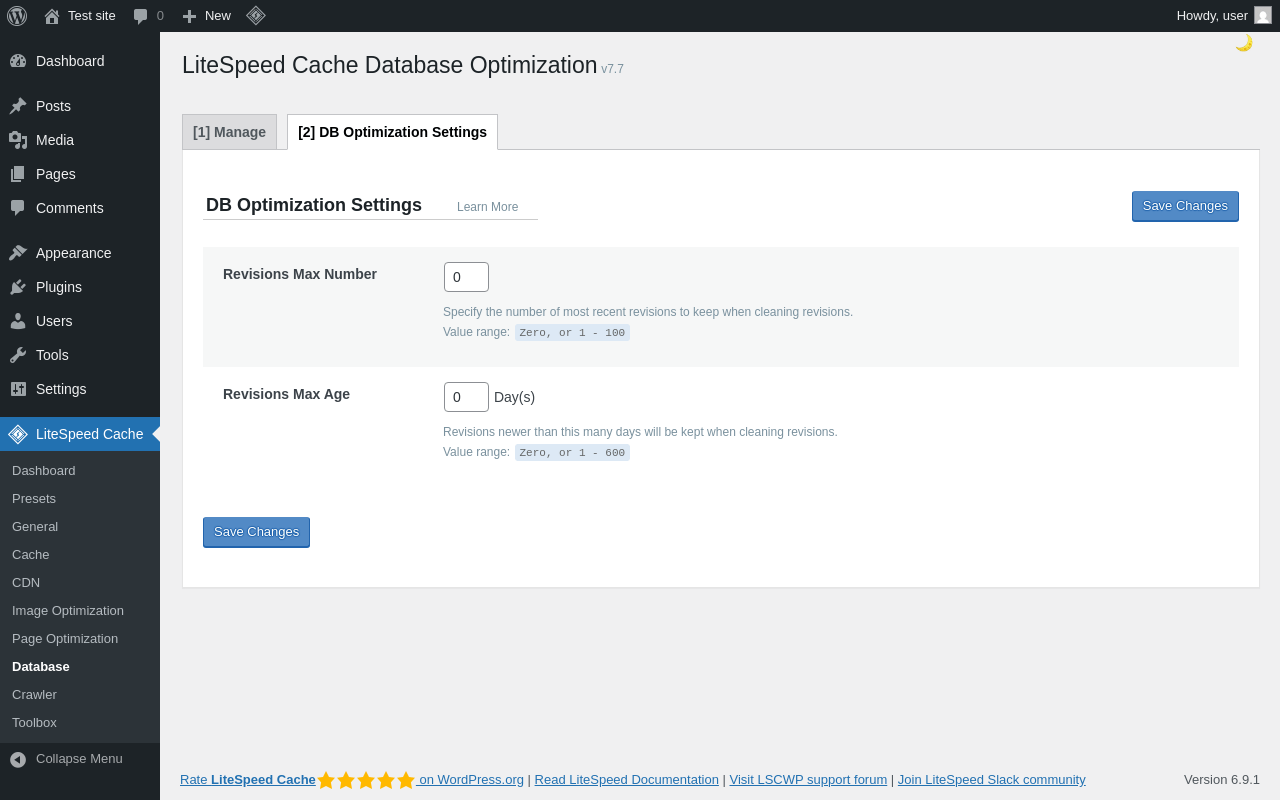Click the 'Zero, or 1 - 100' value range
Screen dimensions: 1280x800
coord(572,333)
